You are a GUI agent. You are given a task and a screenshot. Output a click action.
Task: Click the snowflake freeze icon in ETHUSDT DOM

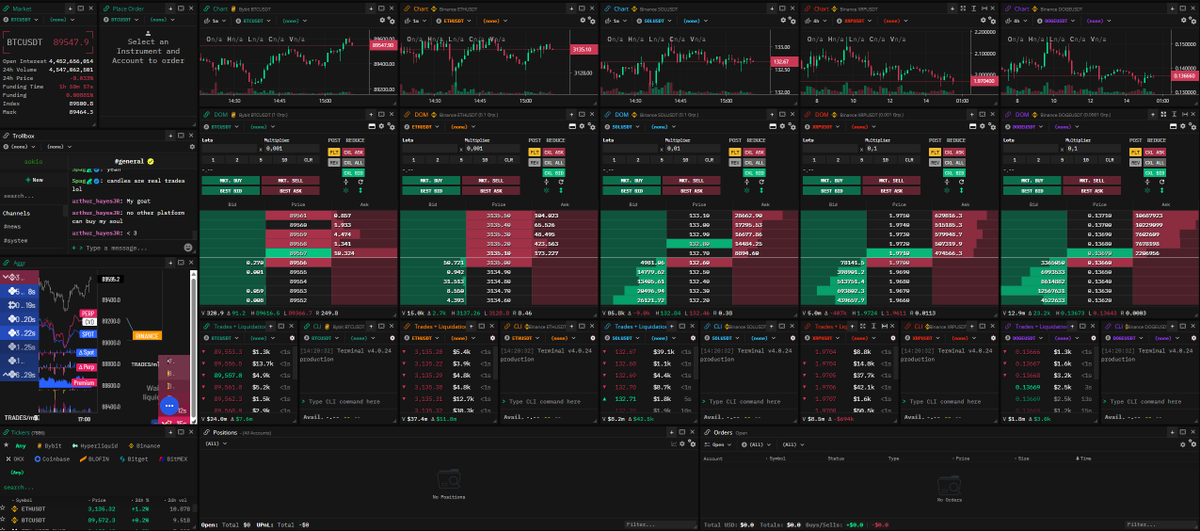pos(546,190)
